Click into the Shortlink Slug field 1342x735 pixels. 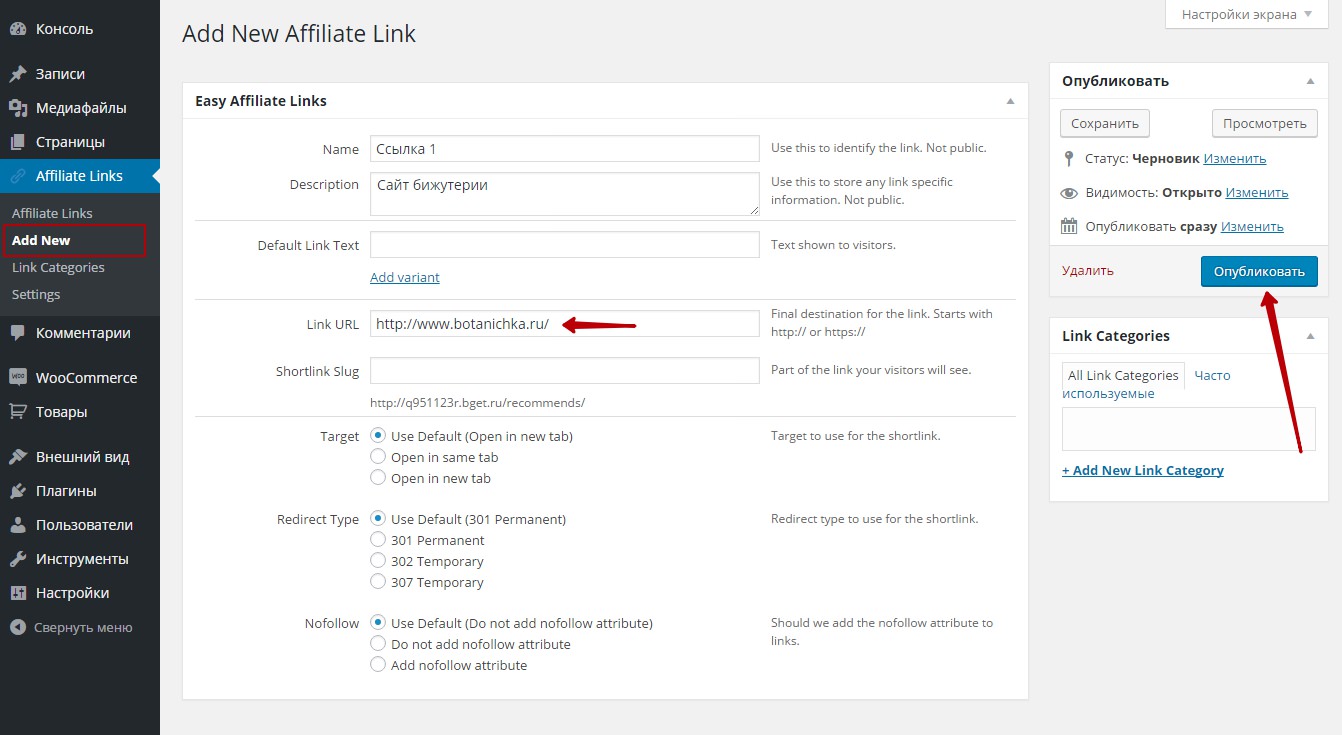coord(565,370)
